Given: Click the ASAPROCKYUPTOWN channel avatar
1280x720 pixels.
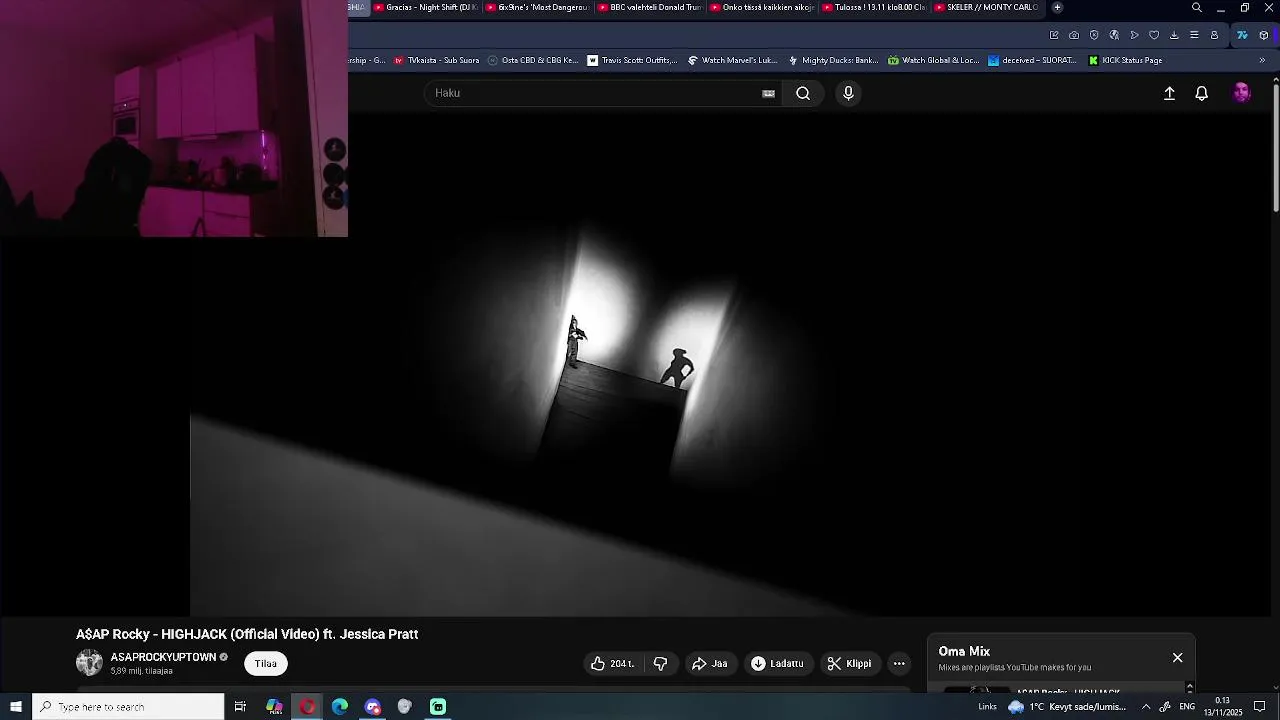Looking at the screenshot, I should [89, 662].
